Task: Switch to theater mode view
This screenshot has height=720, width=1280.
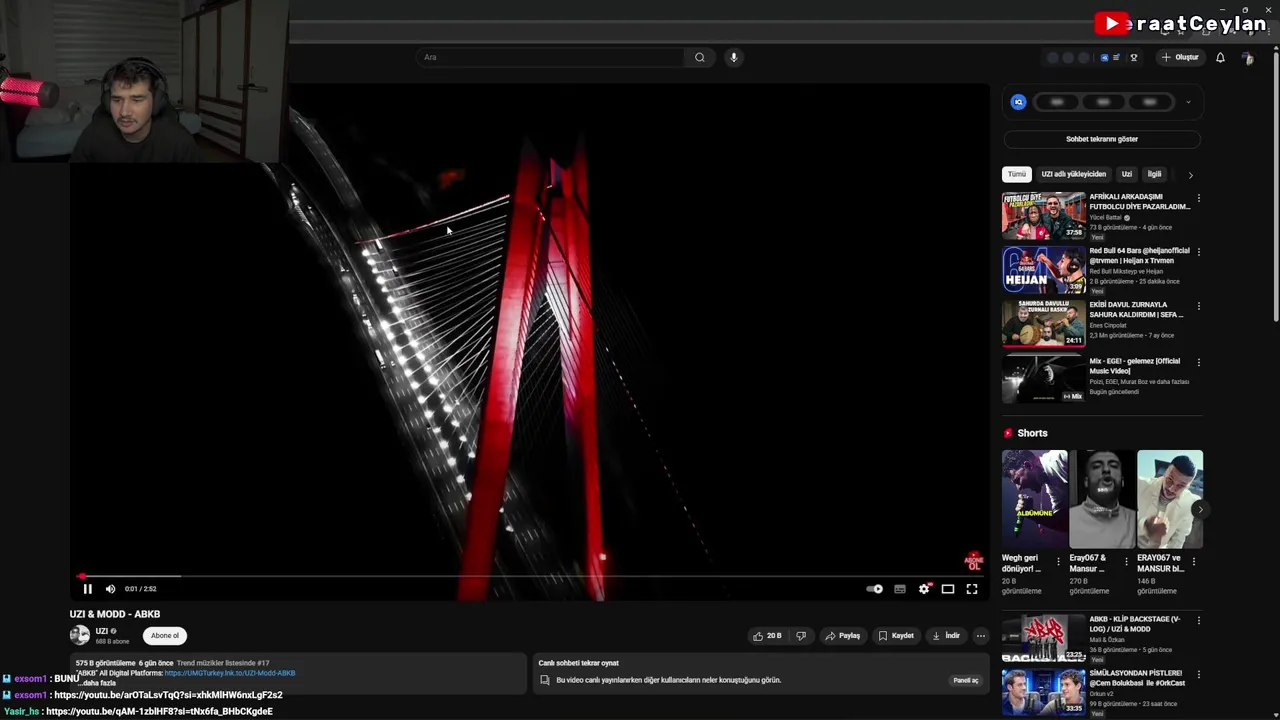Action: 948,589
